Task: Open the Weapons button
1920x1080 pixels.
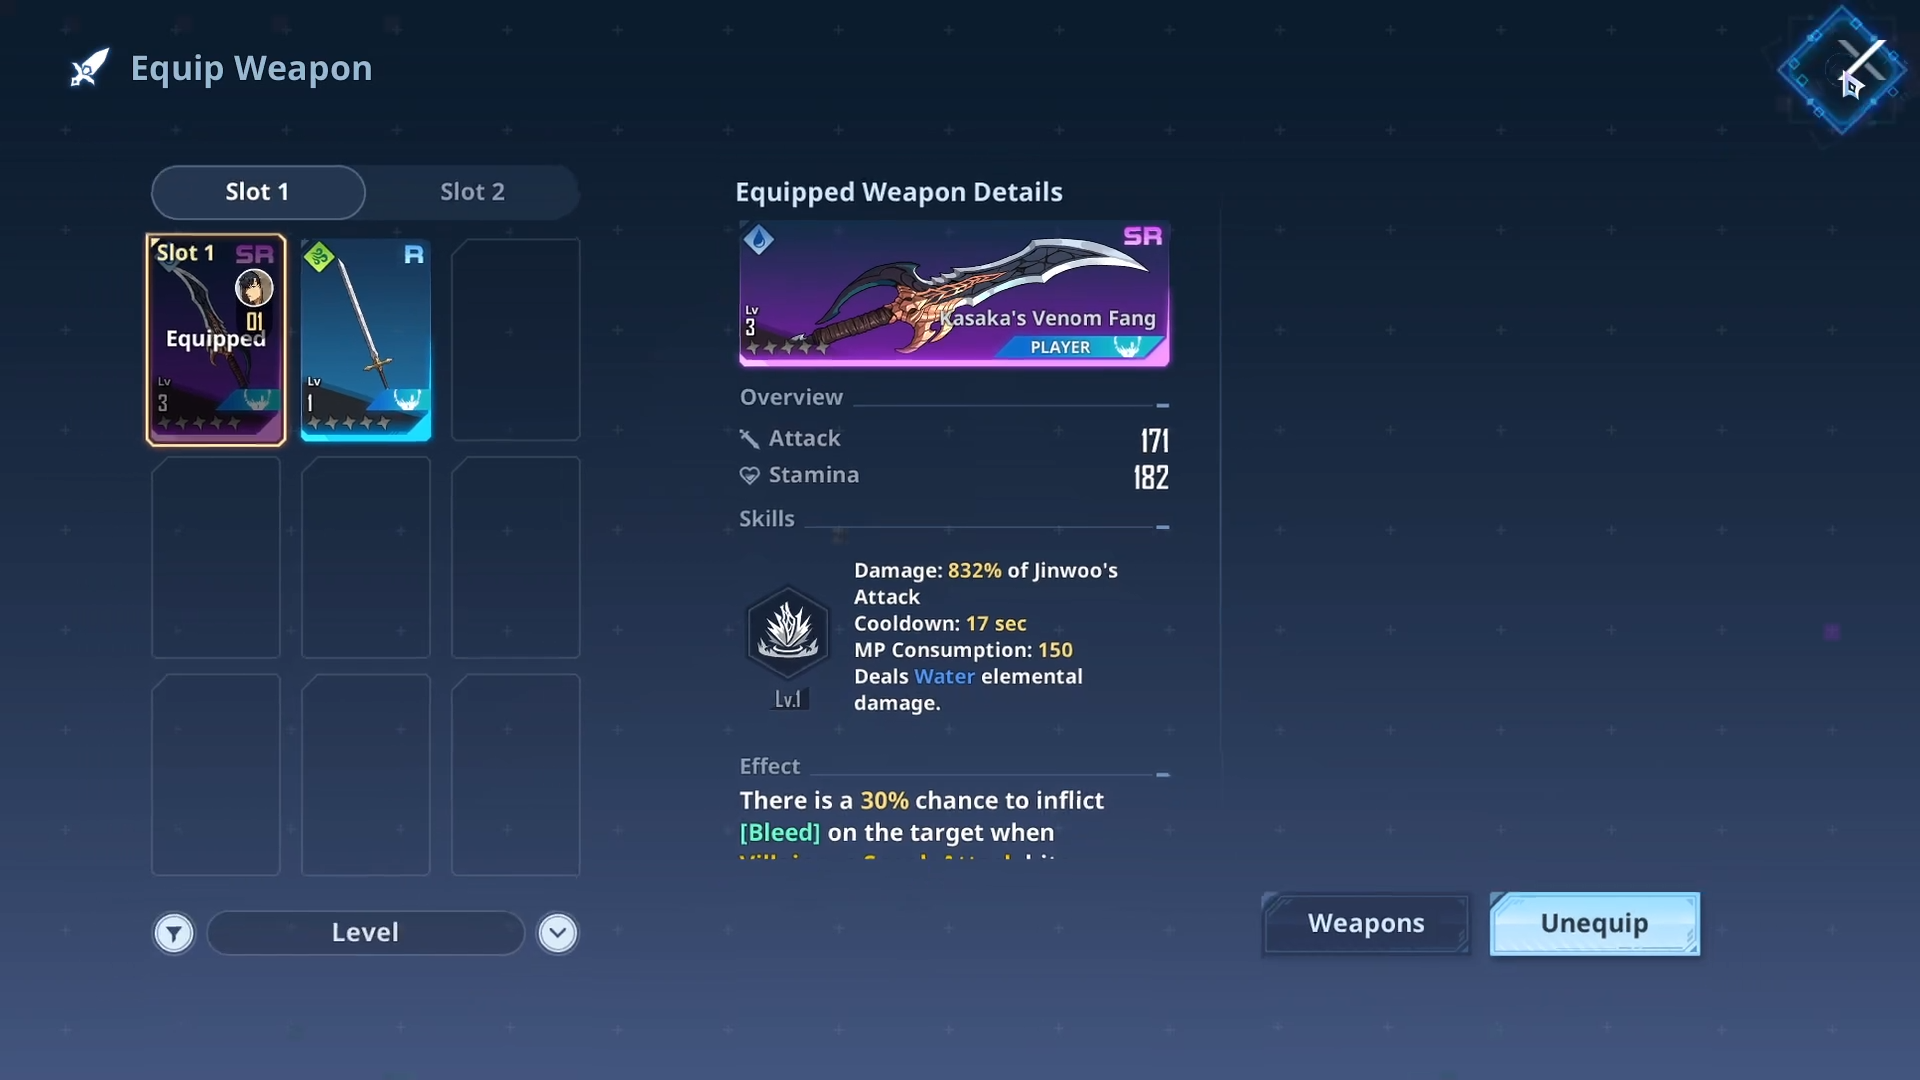Action: click(1366, 923)
